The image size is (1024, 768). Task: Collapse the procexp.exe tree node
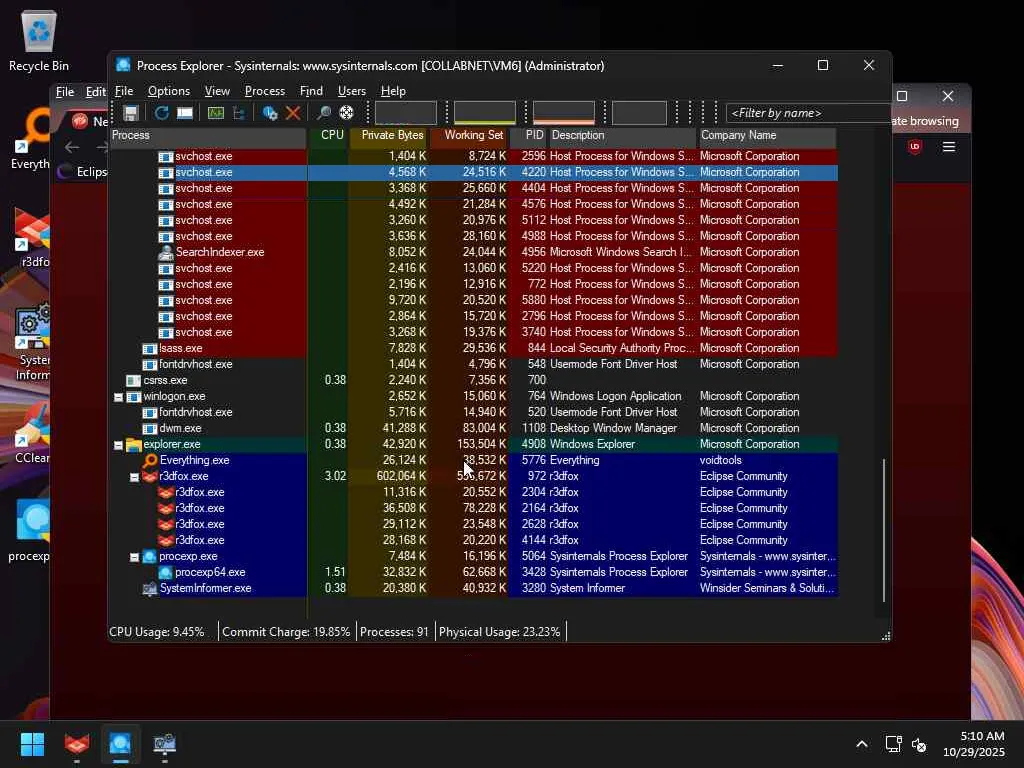(x=134, y=557)
